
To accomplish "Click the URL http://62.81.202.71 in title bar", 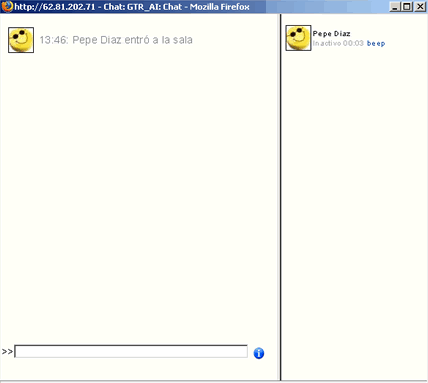I will coord(55,7).
